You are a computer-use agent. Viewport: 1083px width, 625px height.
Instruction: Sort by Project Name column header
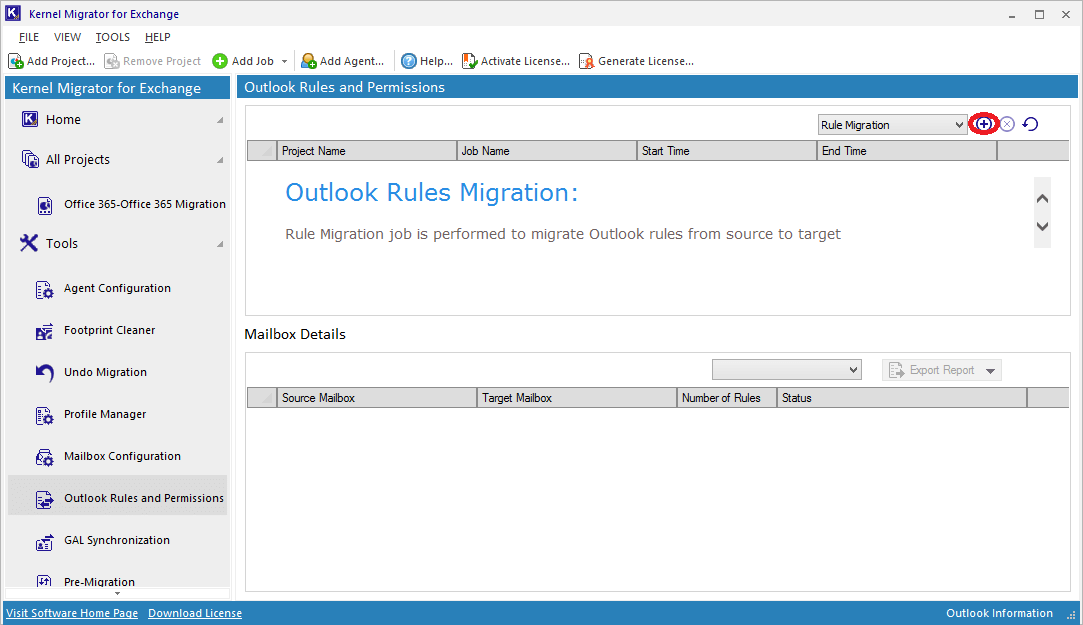[x=367, y=151]
